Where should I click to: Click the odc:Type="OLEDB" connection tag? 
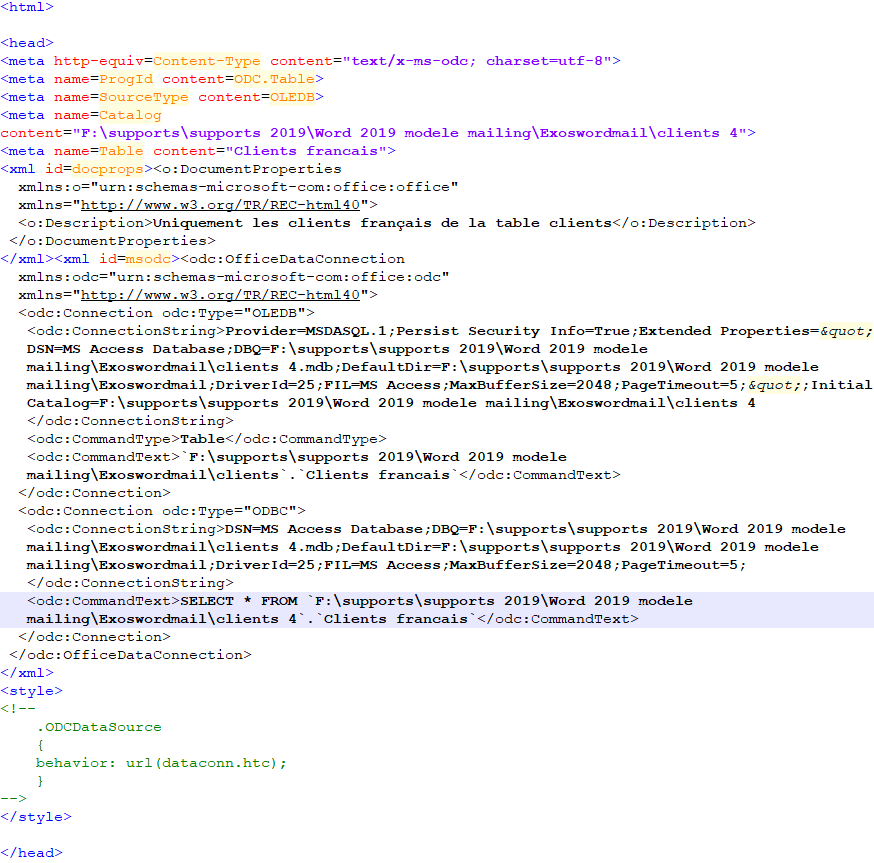166,313
